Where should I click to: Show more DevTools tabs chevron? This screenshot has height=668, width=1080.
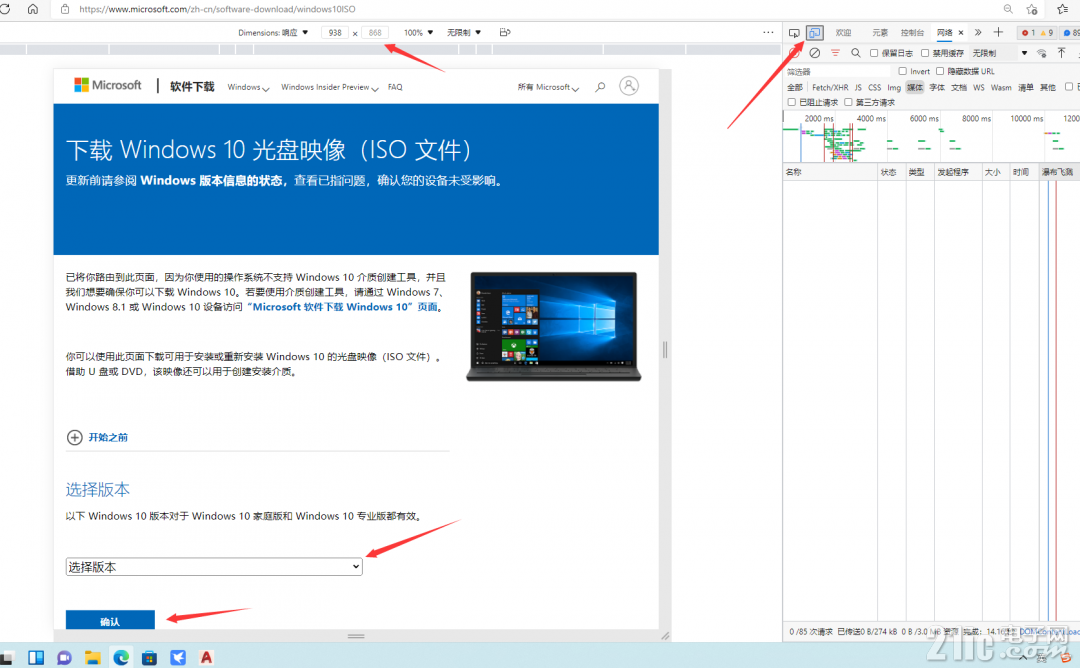978,32
